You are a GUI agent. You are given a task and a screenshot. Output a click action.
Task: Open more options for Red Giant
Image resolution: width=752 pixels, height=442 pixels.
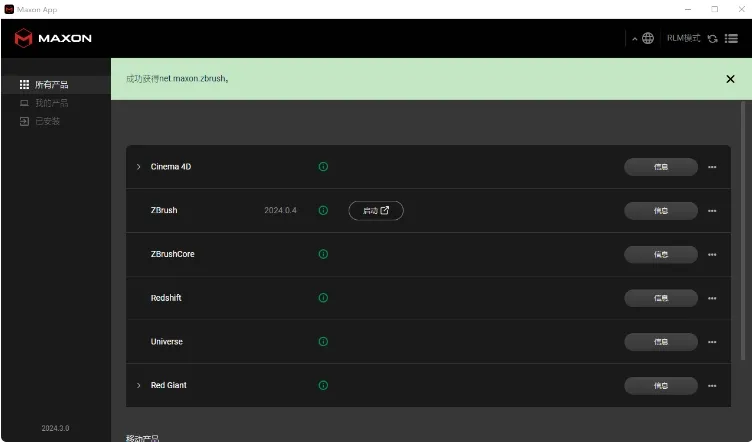(712, 386)
